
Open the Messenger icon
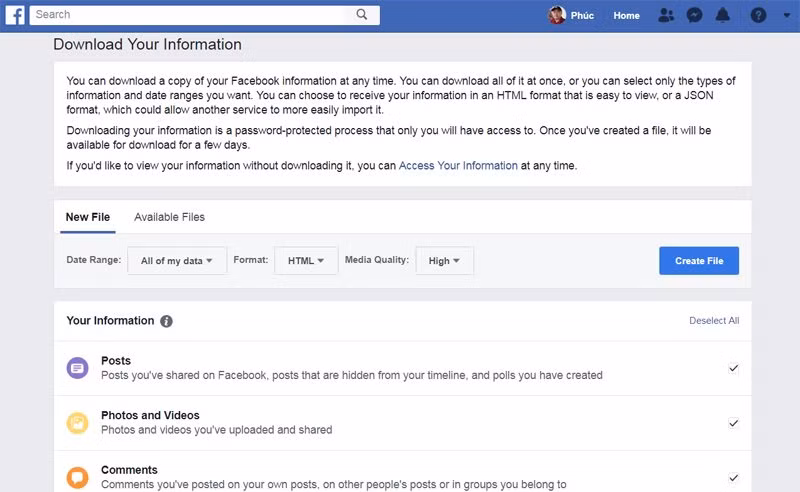tap(694, 15)
